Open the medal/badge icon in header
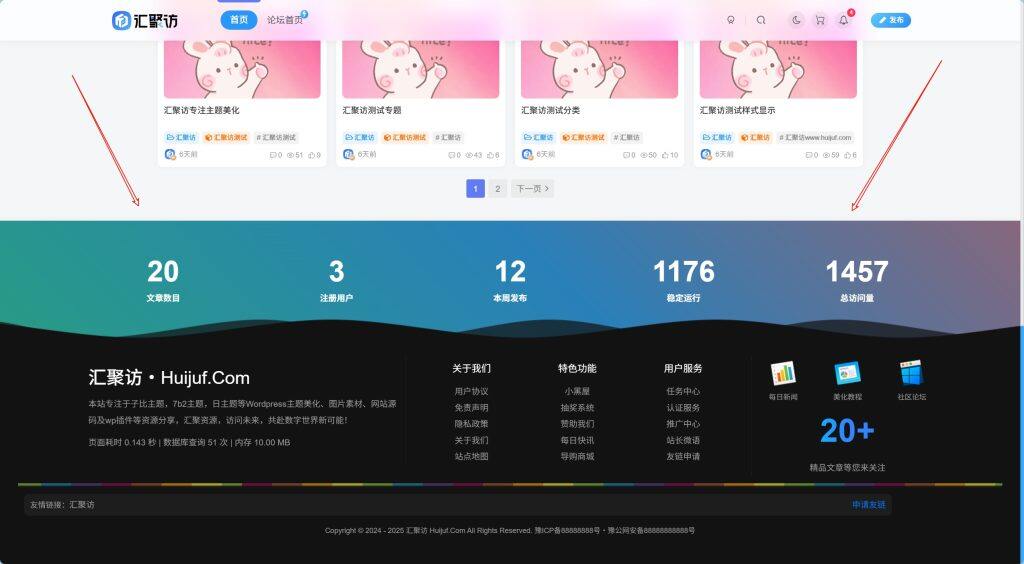This screenshot has height=564, width=1024. pyautogui.click(x=731, y=20)
